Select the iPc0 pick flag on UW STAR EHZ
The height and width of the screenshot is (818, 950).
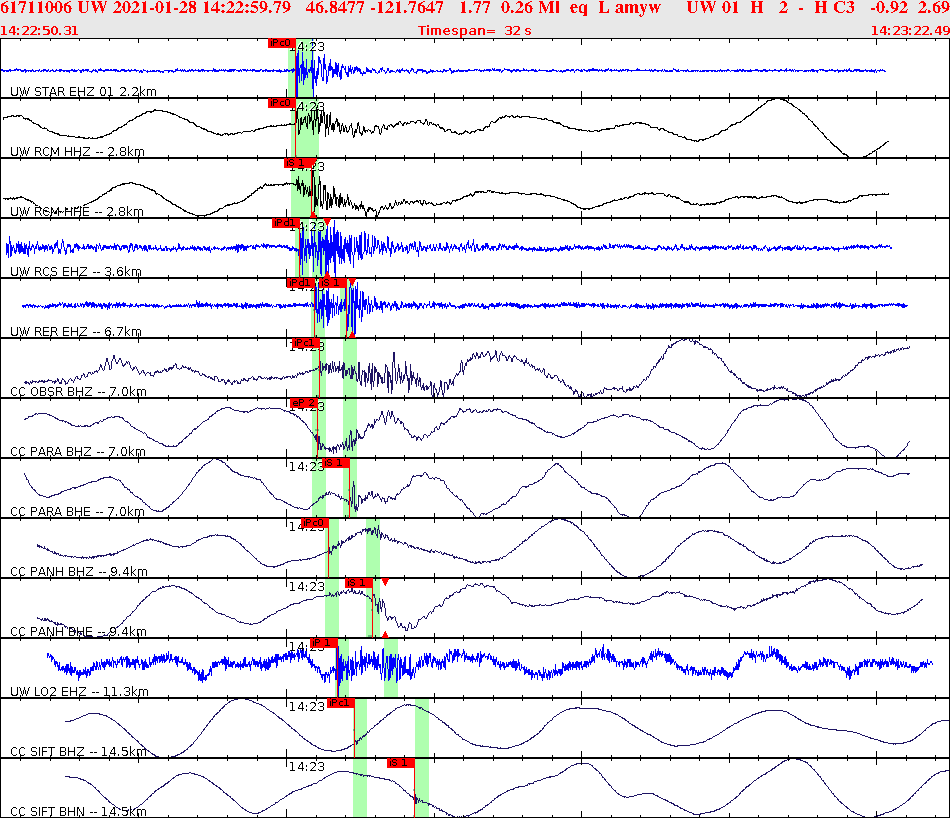281,43
